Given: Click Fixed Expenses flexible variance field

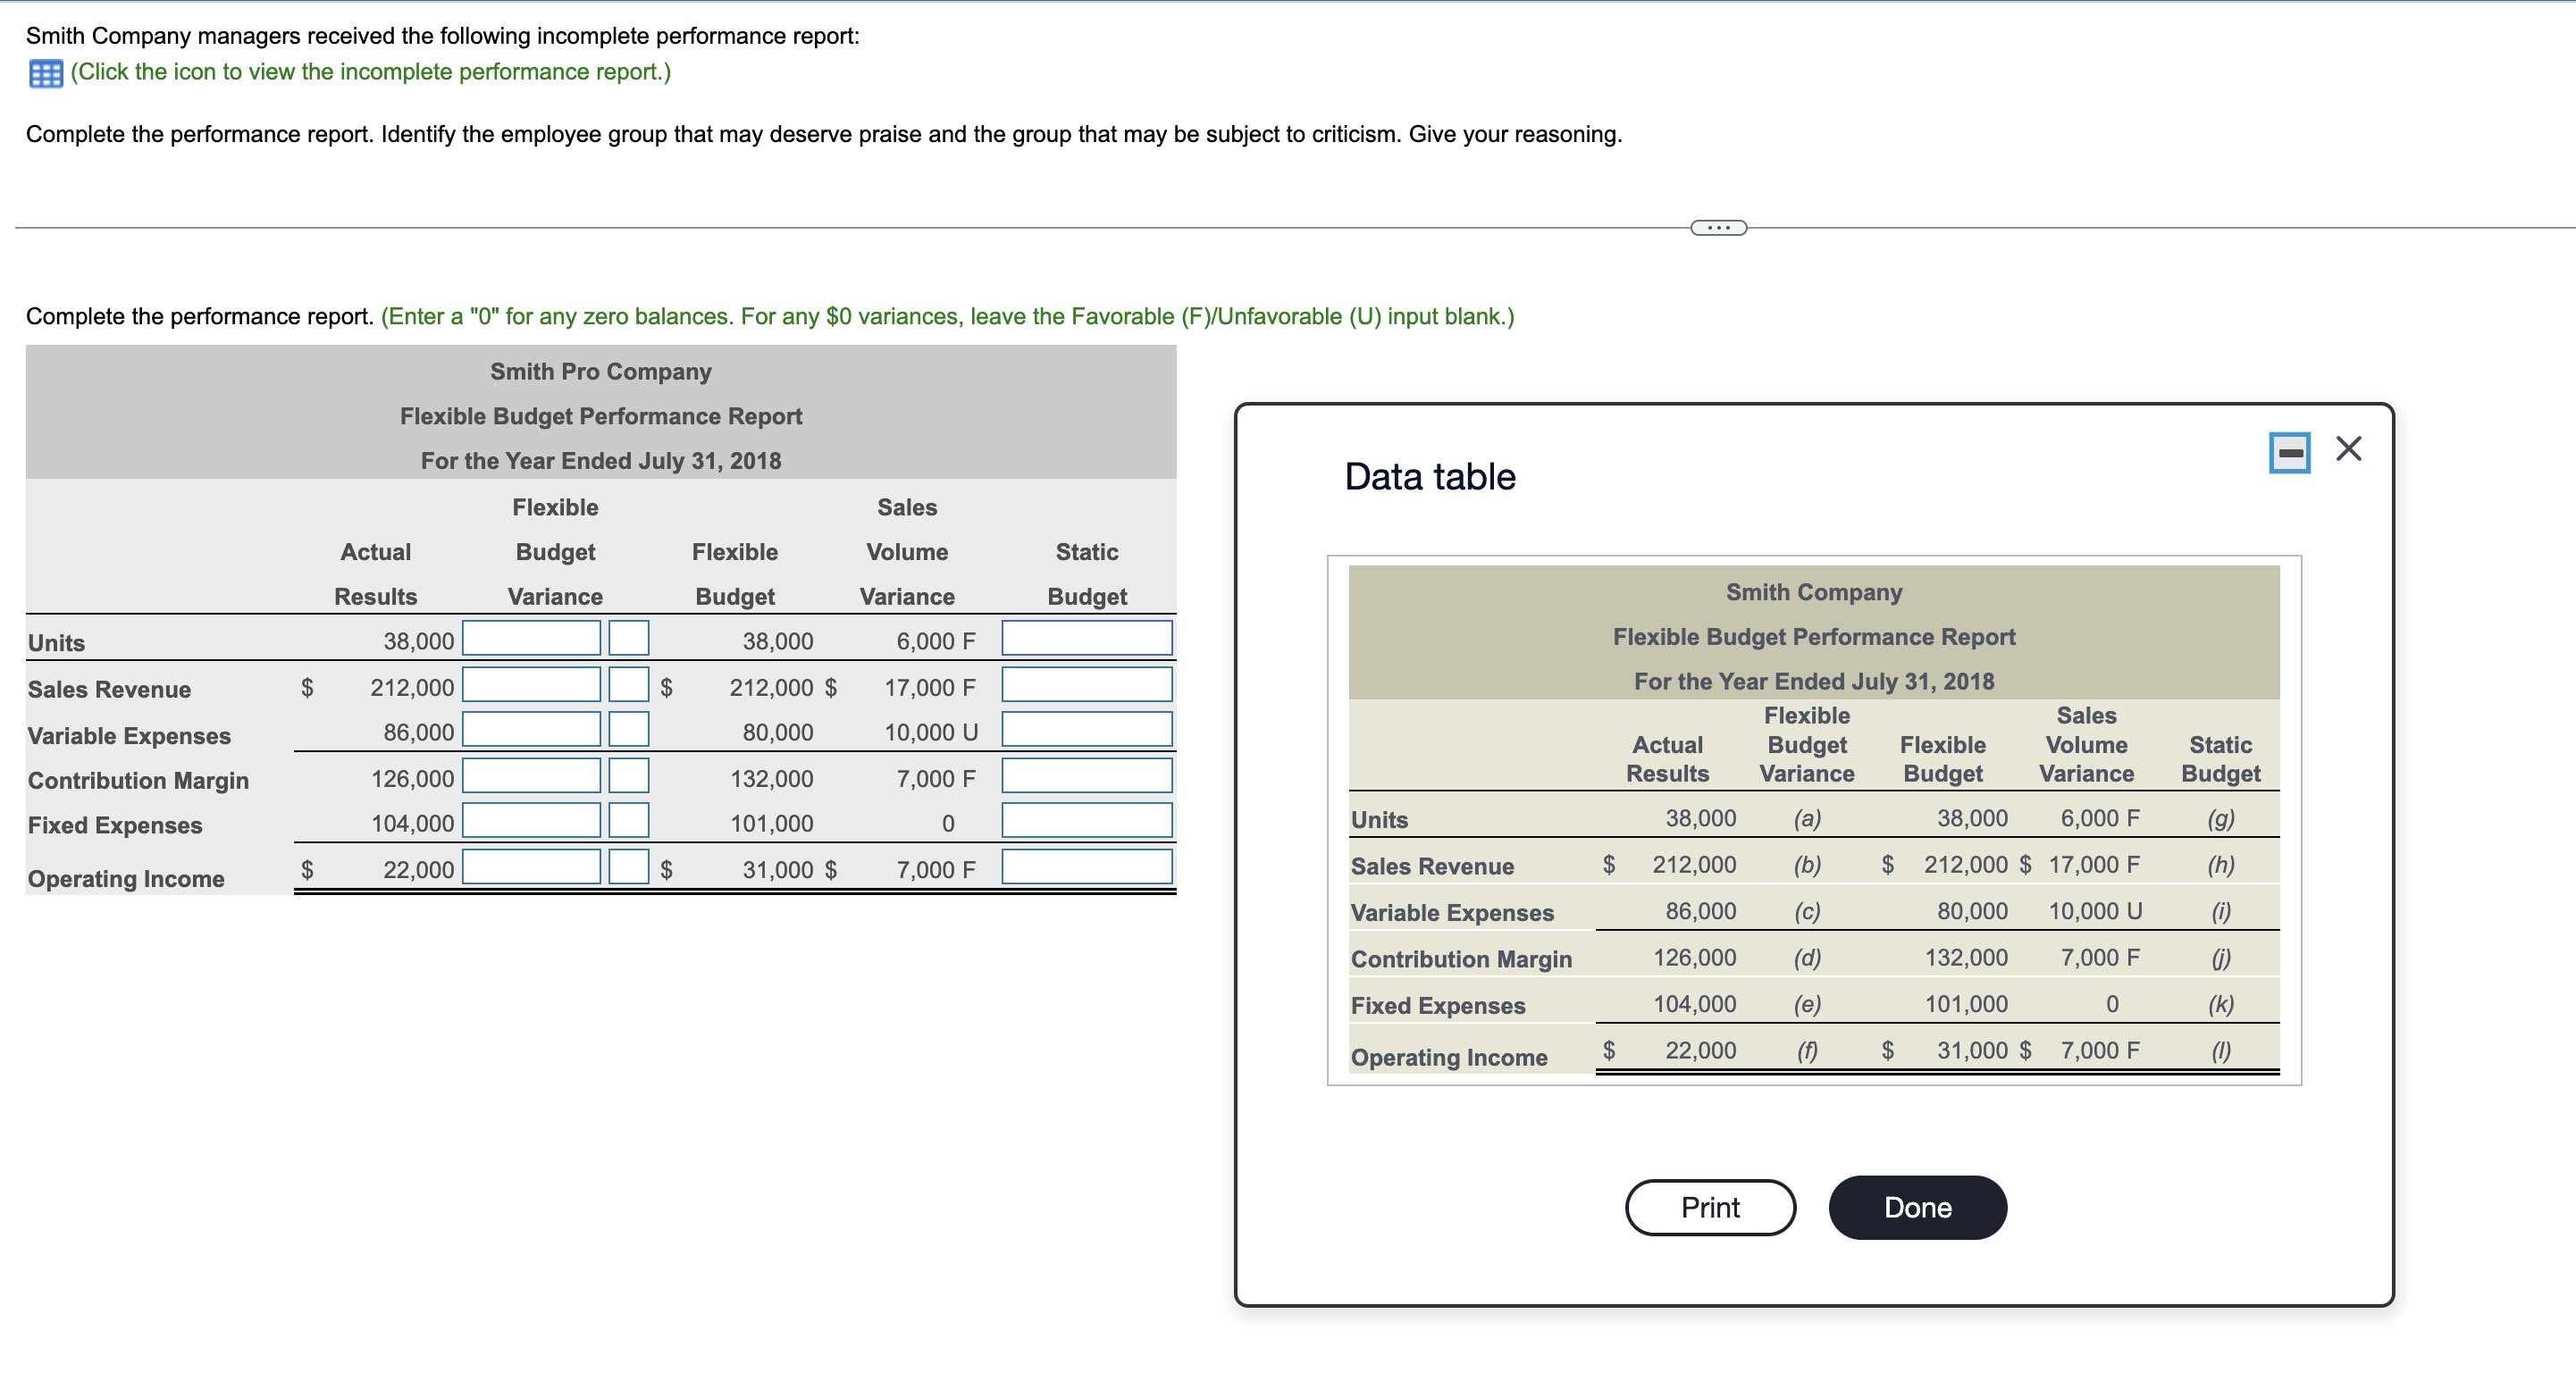Looking at the screenshot, I should pos(531,821).
